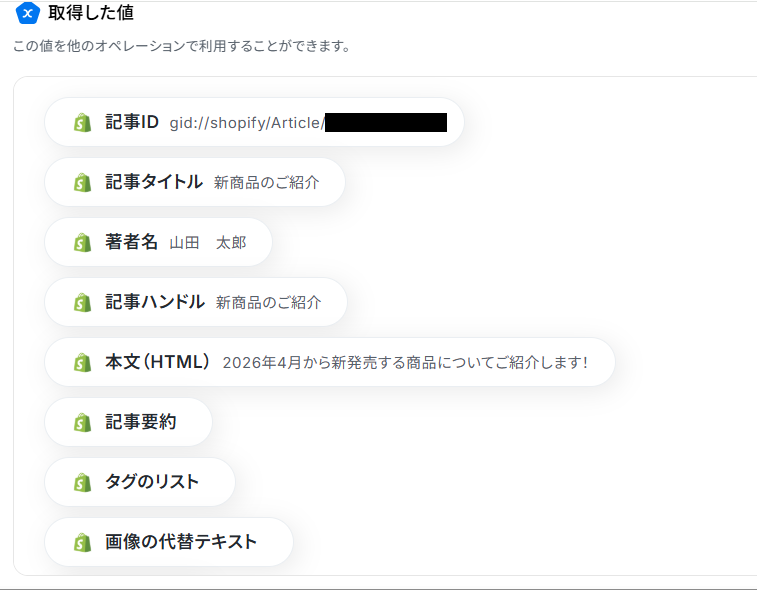Click the blue 取得した値 header icon
Image resolution: width=757 pixels, height=590 pixels.
28,14
